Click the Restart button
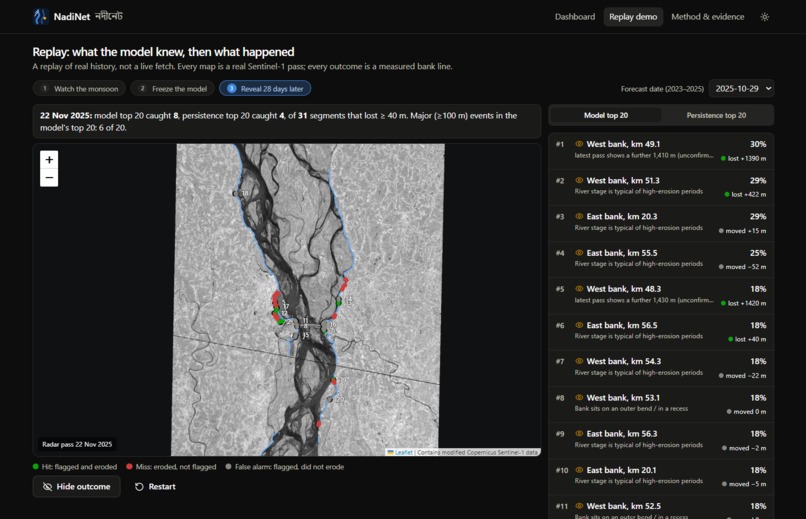The image size is (806, 519). point(155,487)
